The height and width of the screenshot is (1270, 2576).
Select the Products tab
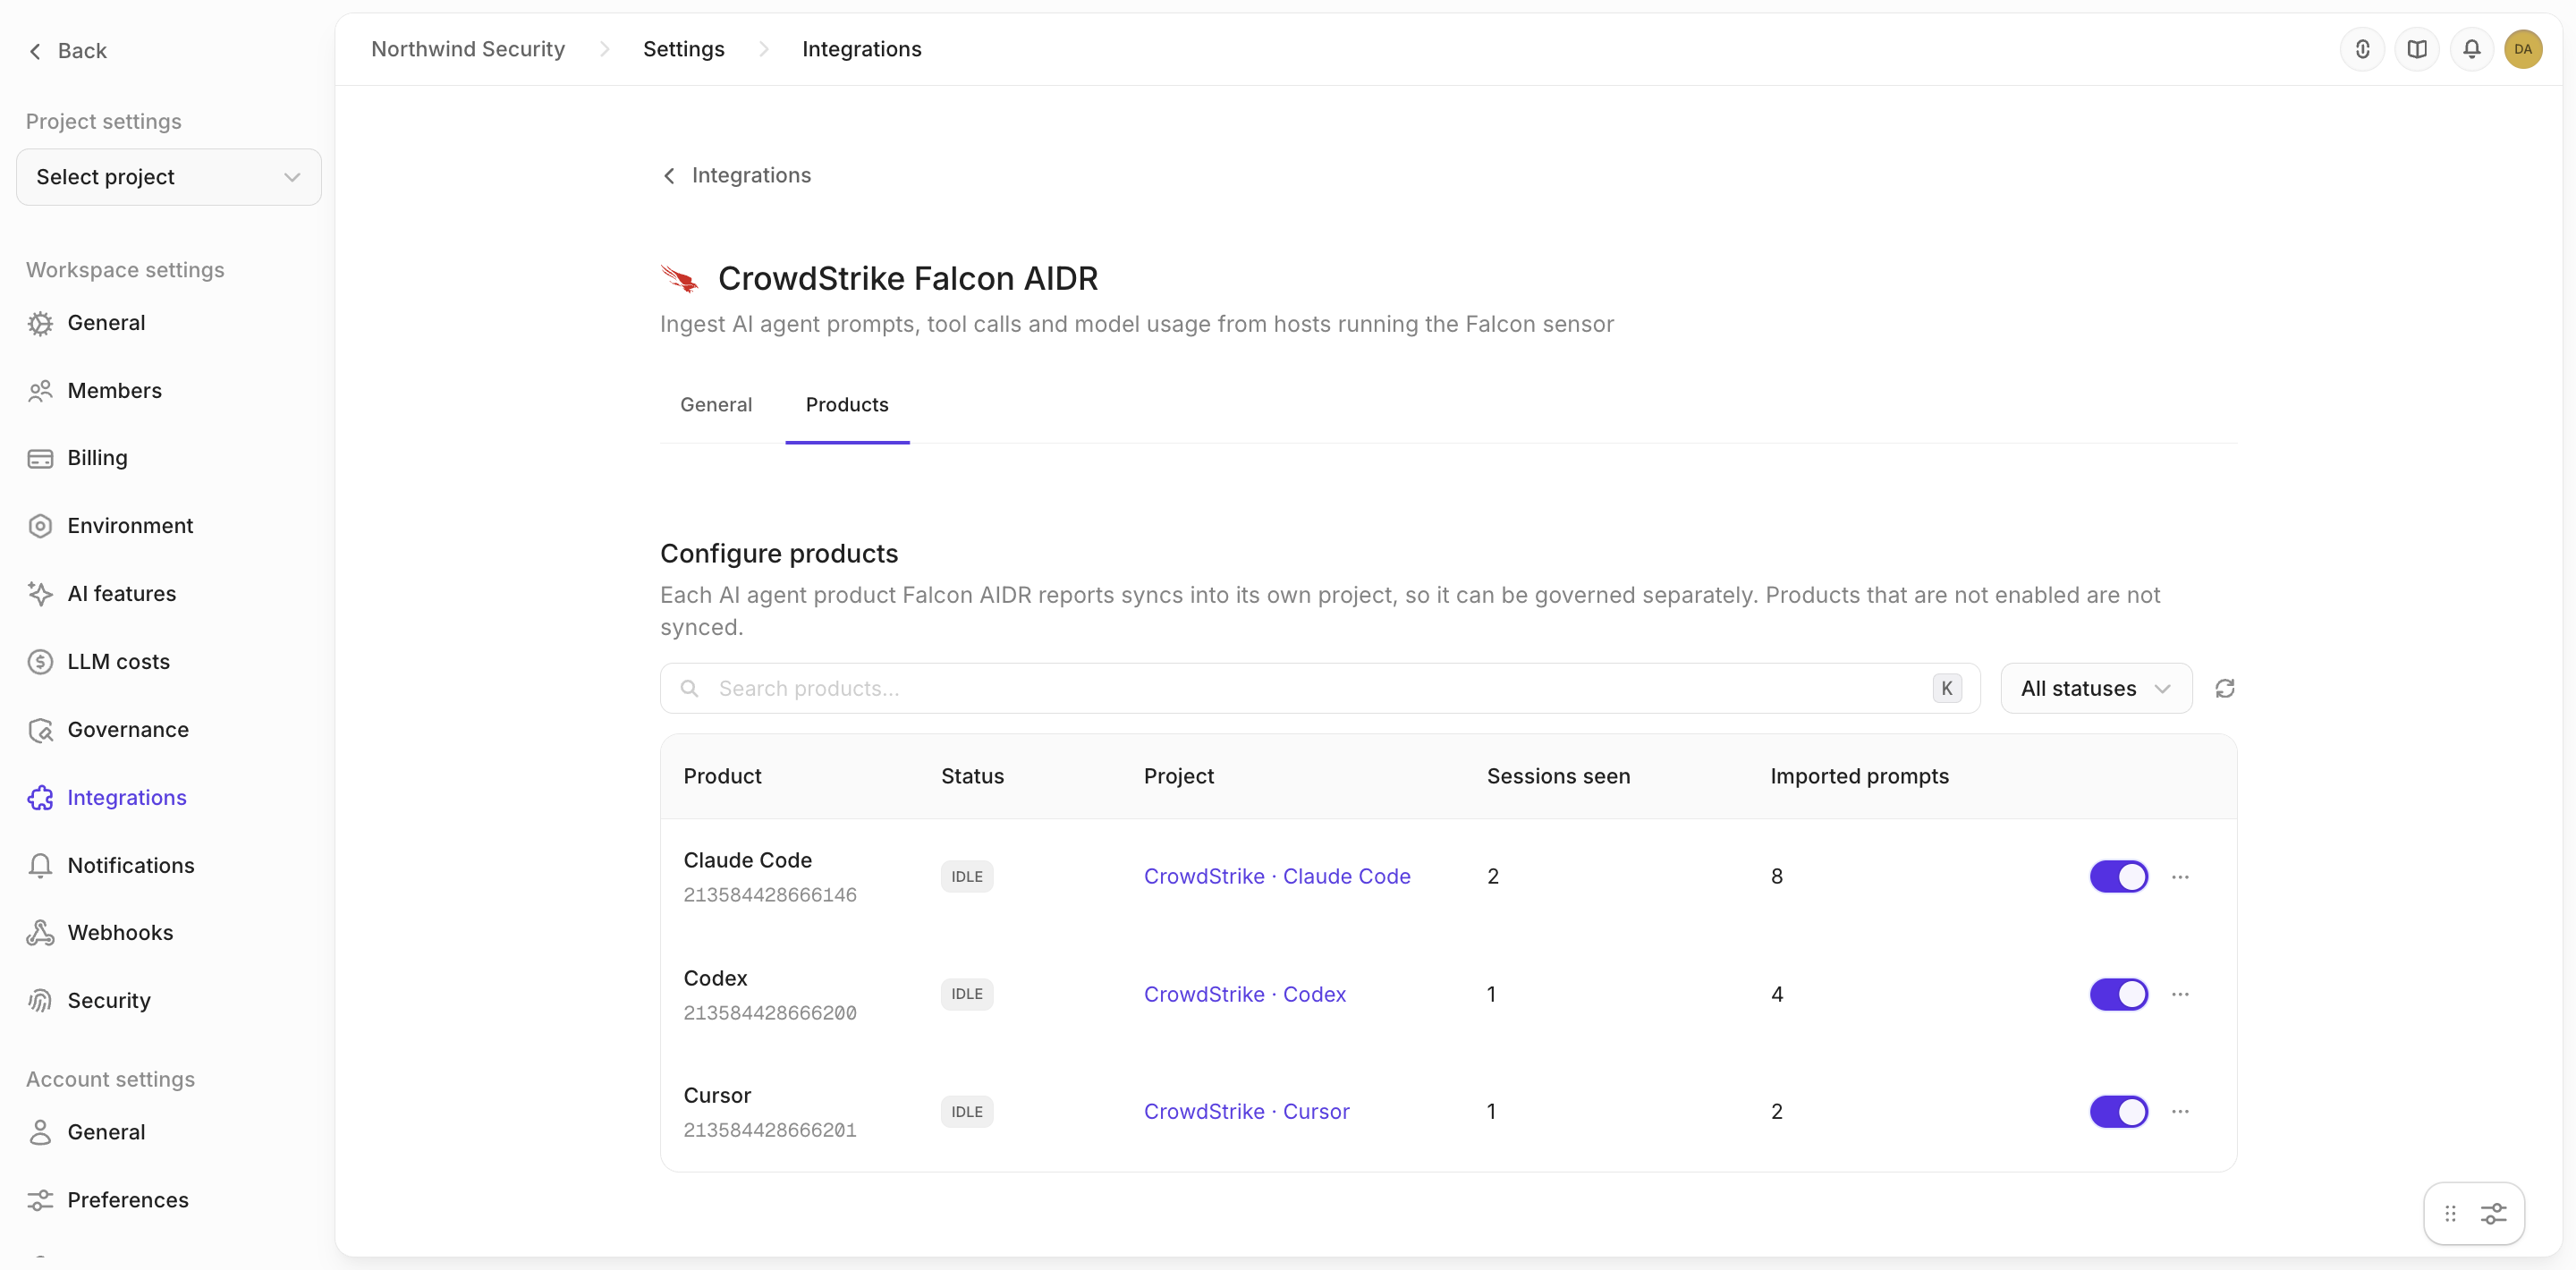847,405
